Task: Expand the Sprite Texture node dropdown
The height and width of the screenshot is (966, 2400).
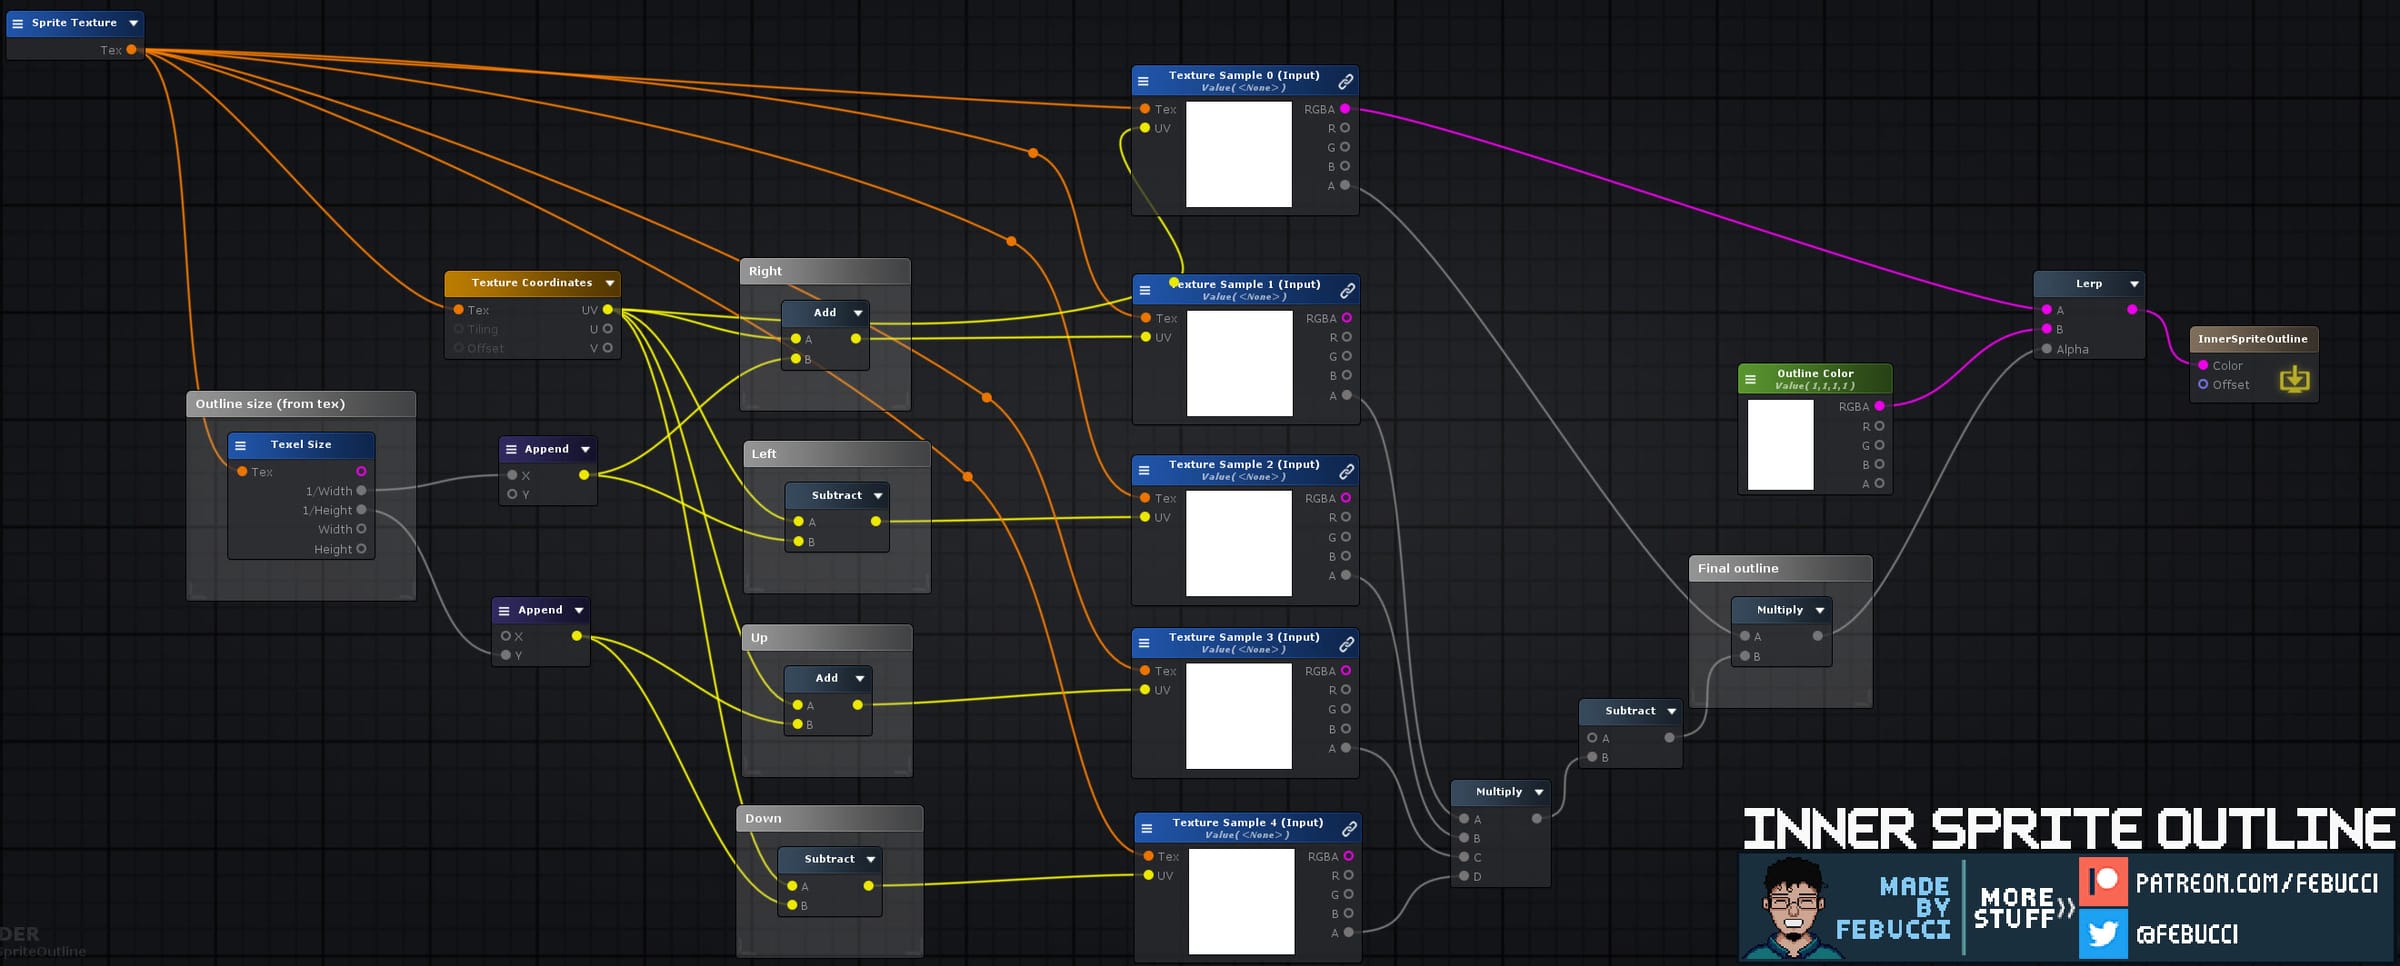Action: point(133,23)
